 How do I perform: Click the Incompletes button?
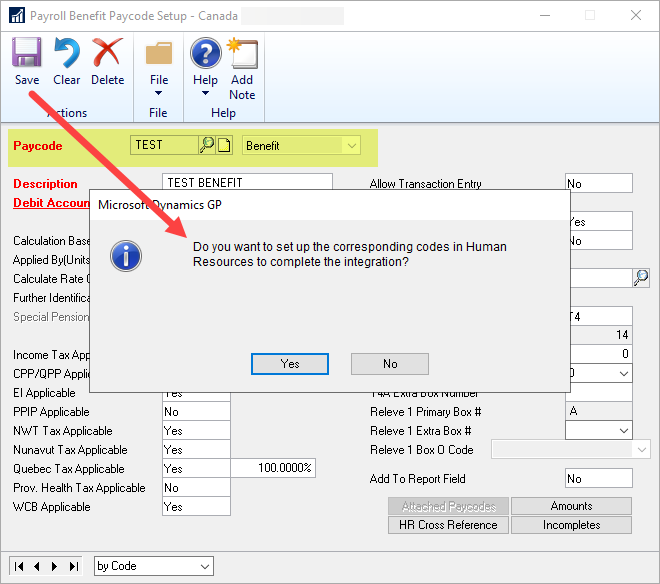[x=571, y=525]
